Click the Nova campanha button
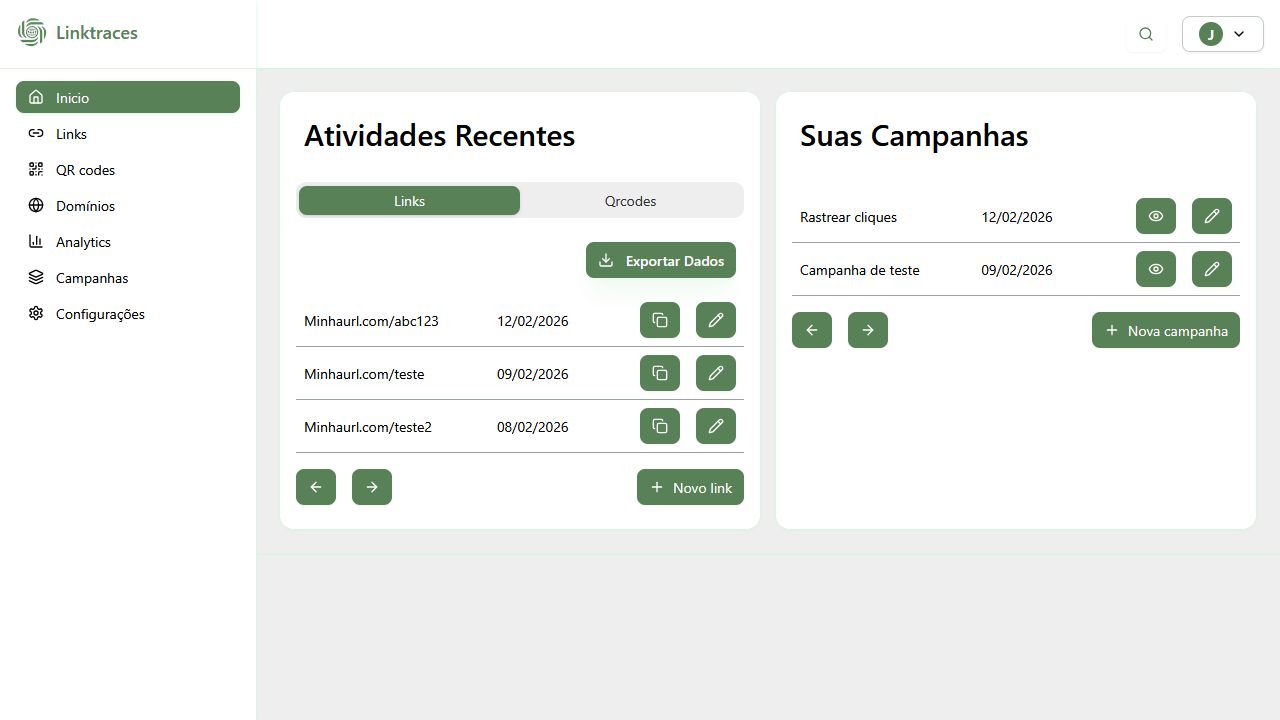 pos(1166,330)
